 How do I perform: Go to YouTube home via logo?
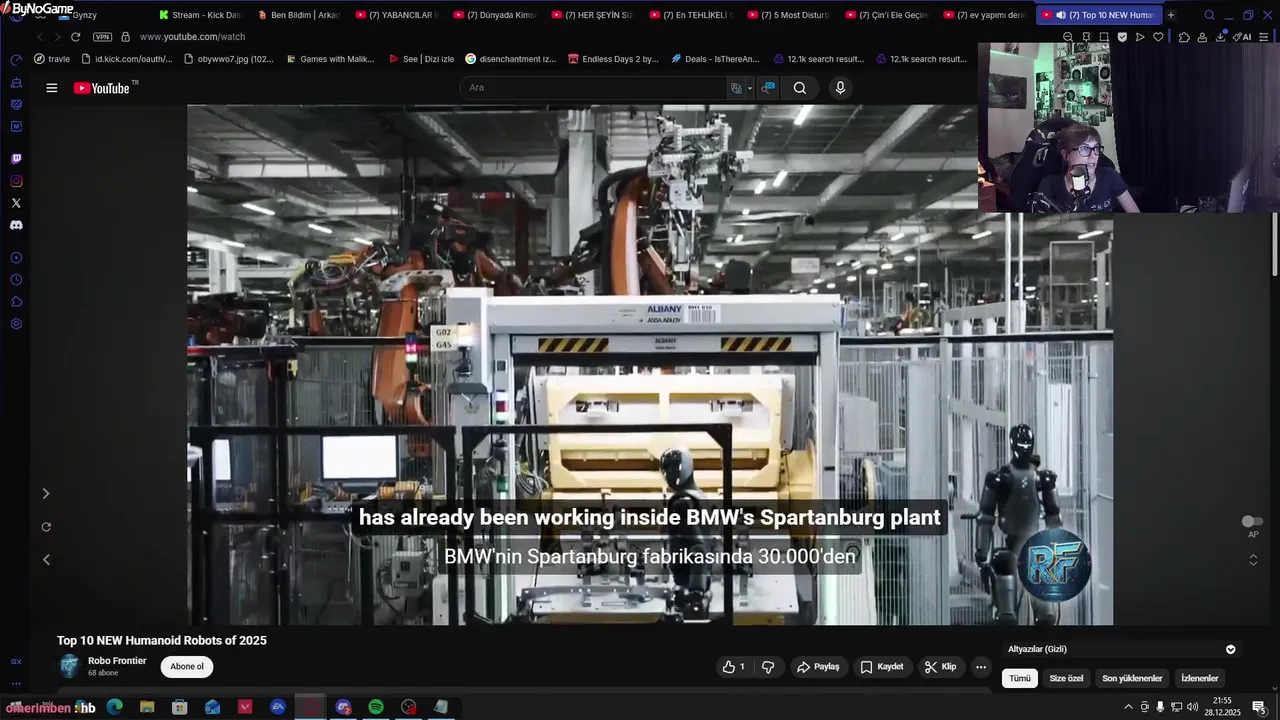(101, 88)
